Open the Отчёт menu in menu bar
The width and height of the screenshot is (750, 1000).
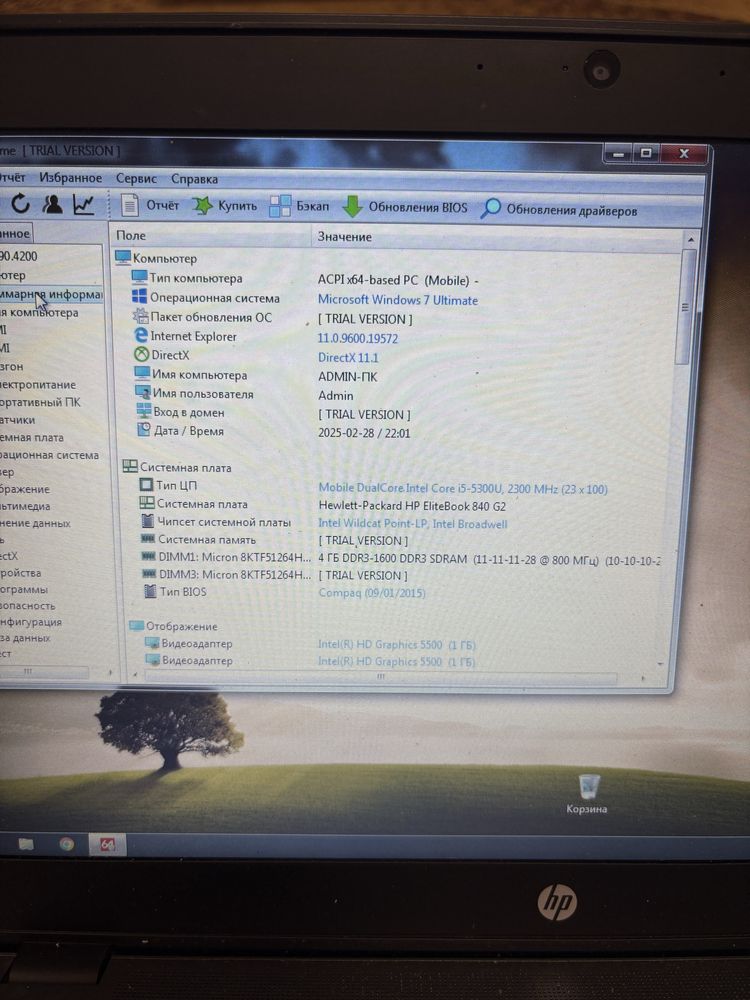pyautogui.click(x=13, y=177)
